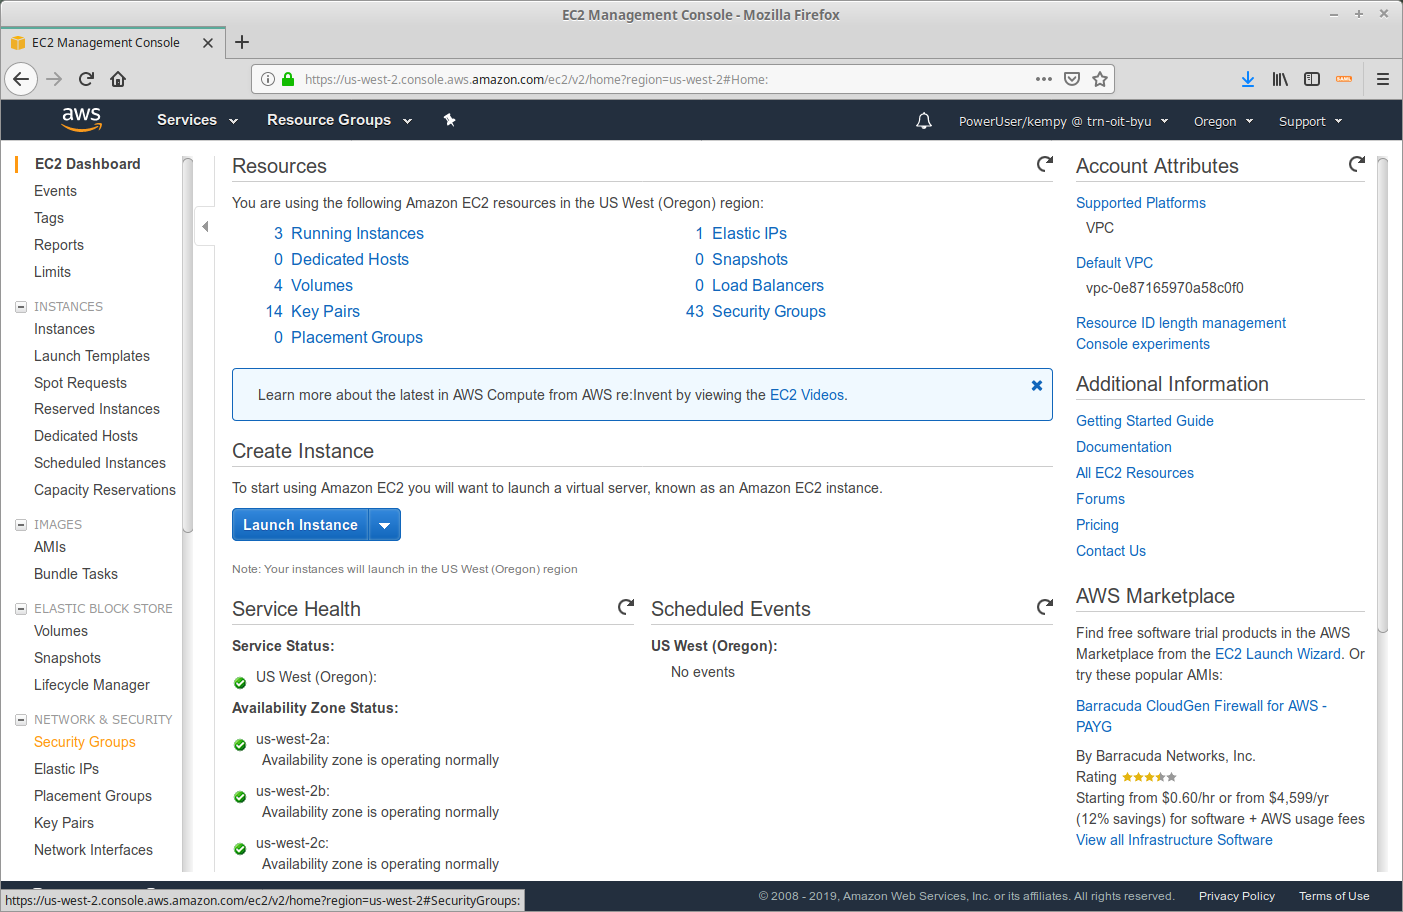Refresh the Account Attributes section

1357,164
